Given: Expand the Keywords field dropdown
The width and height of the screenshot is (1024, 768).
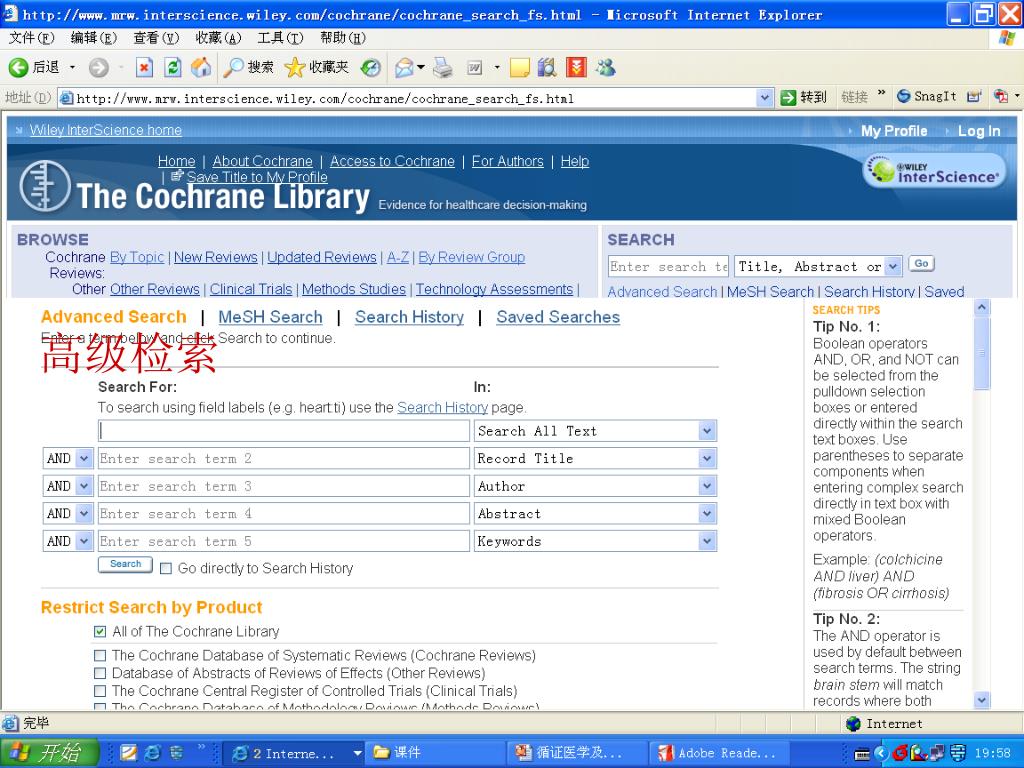Looking at the screenshot, I should [707, 541].
